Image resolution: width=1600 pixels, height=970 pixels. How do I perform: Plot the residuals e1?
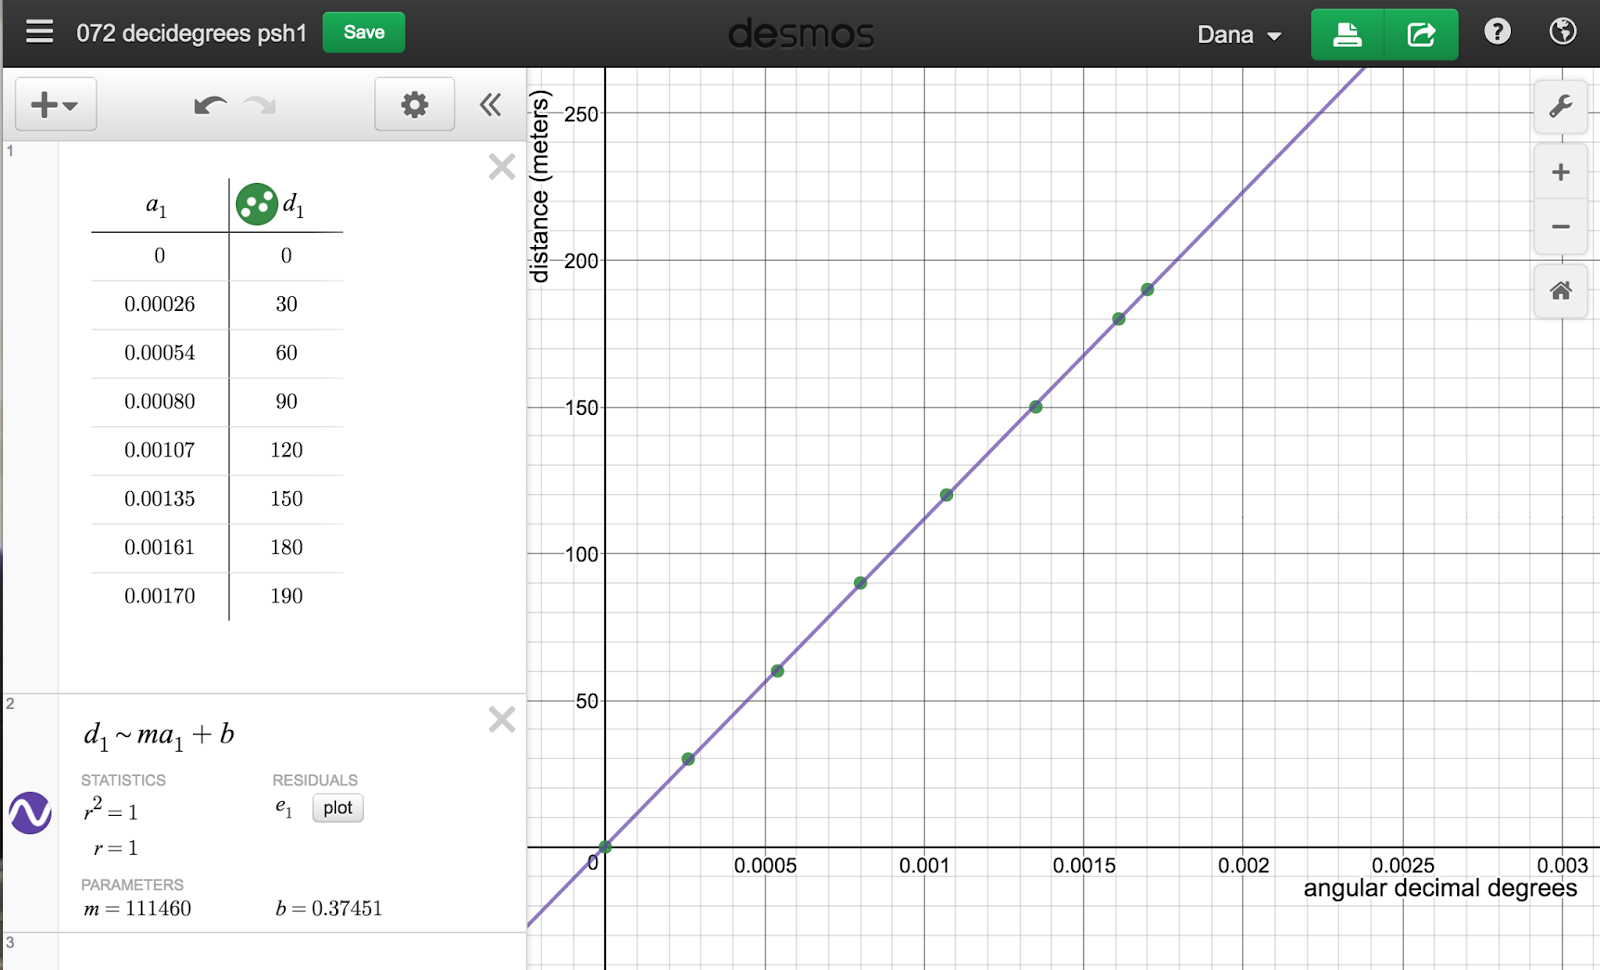click(337, 808)
